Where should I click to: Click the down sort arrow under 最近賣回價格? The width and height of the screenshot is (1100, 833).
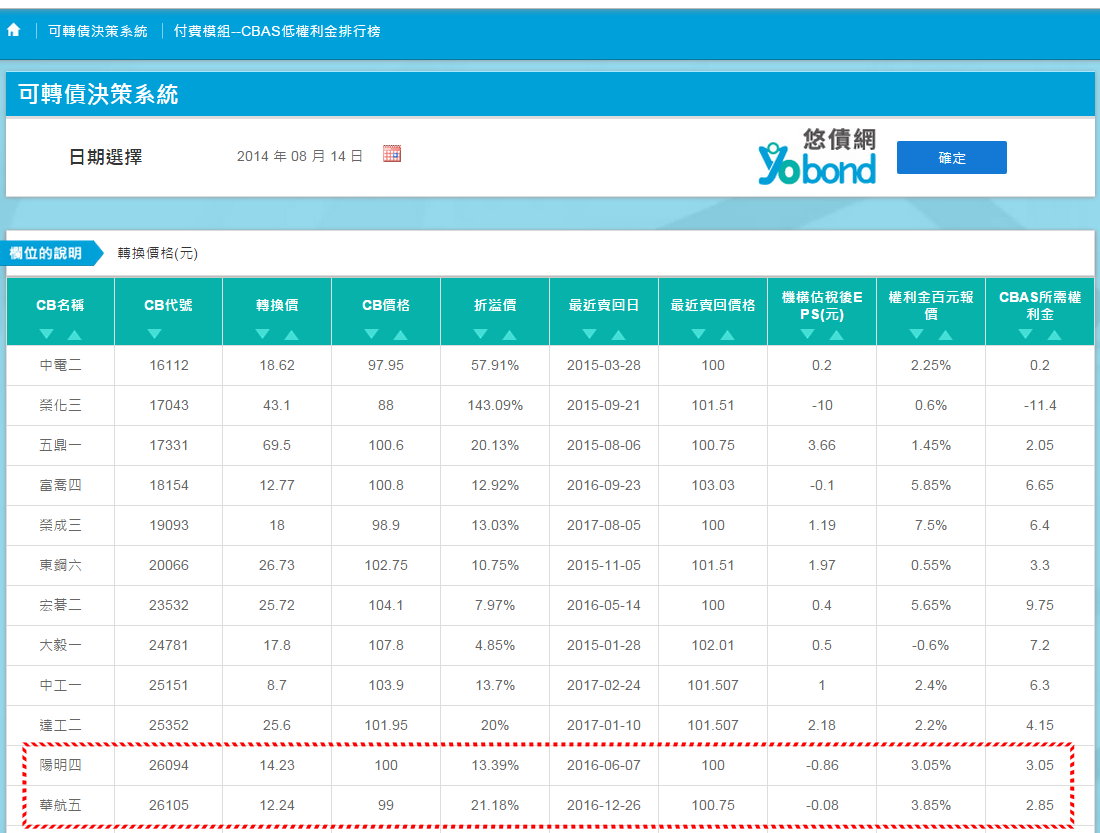[698, 334]
